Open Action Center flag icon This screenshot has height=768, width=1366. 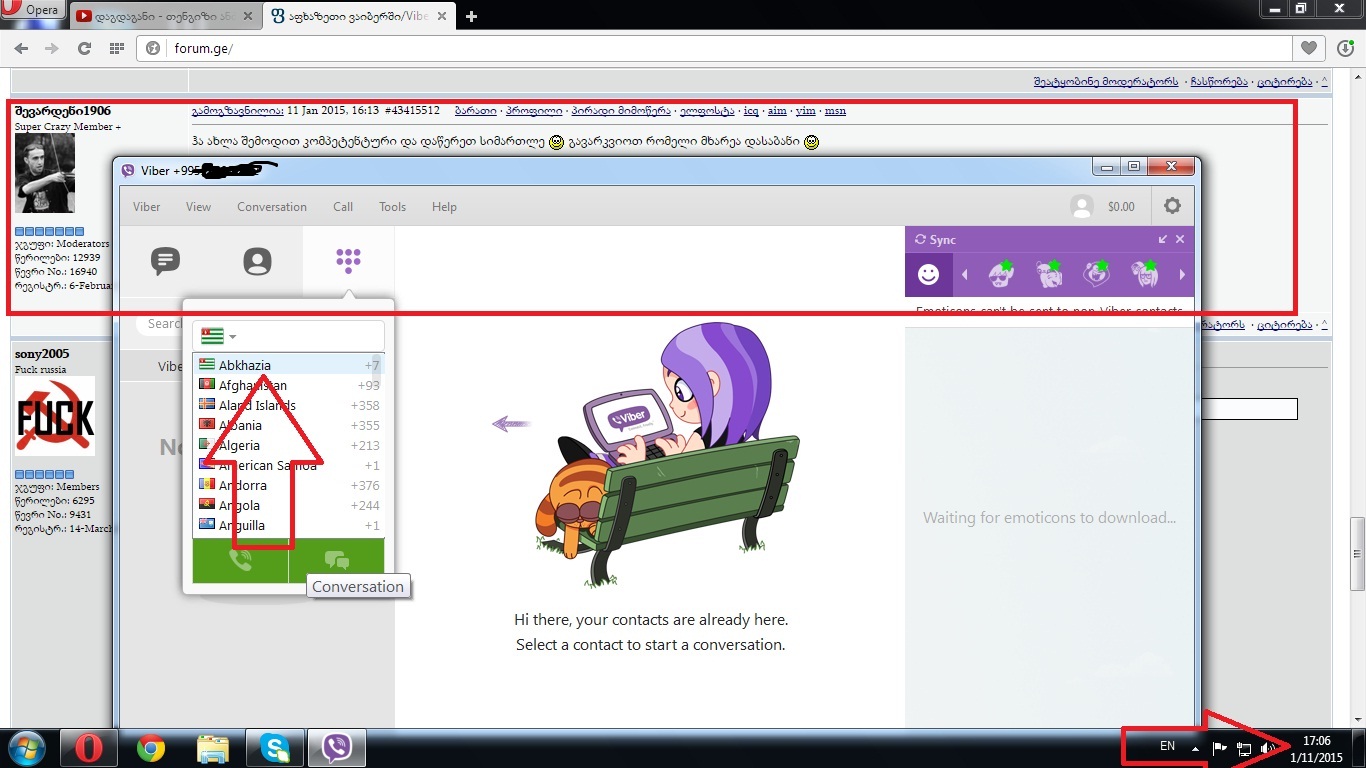pos(1220,747)
